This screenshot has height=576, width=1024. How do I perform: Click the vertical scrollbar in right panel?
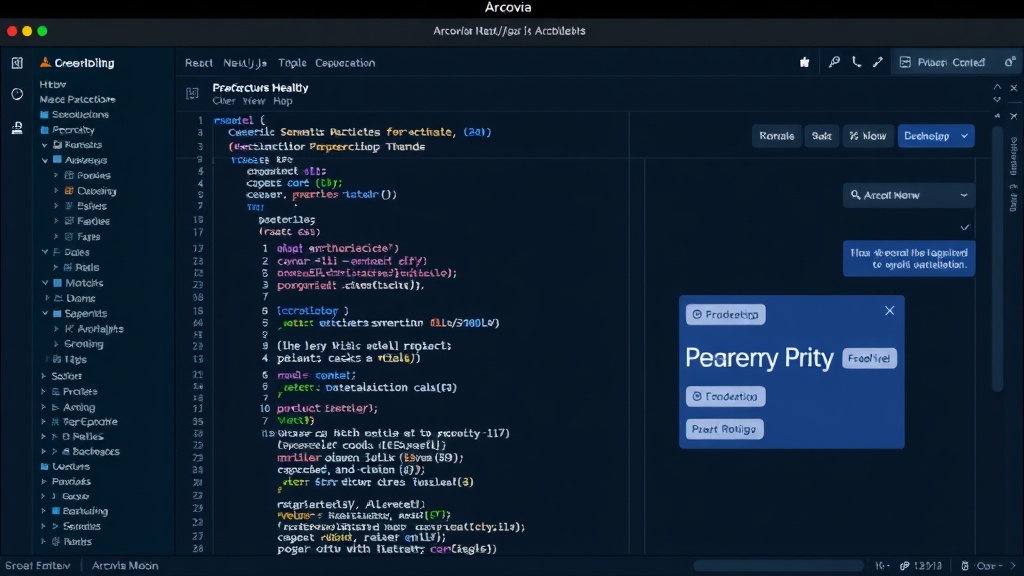pyautogui.click(x=997, y=259)
